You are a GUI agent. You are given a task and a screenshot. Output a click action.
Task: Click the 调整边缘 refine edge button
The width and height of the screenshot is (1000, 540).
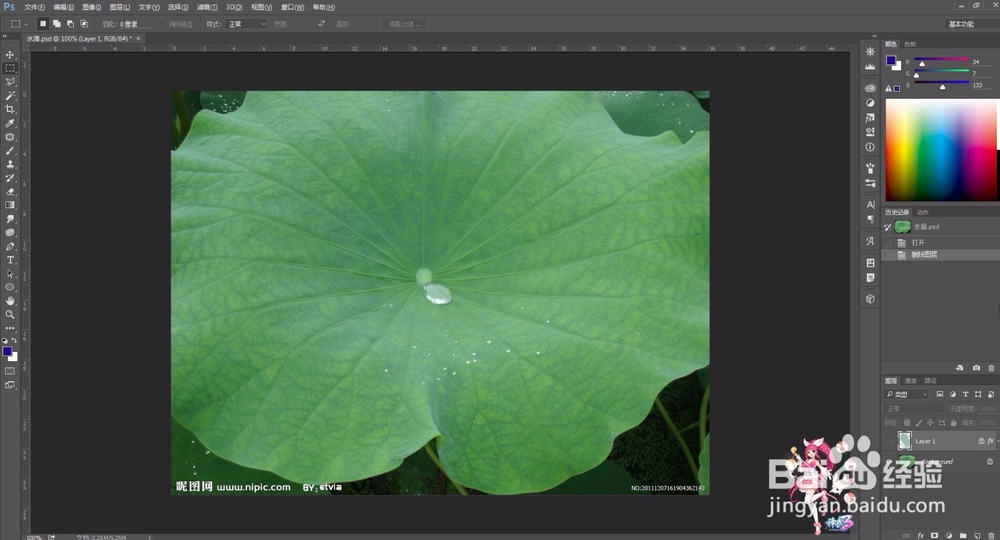point(404,24)
